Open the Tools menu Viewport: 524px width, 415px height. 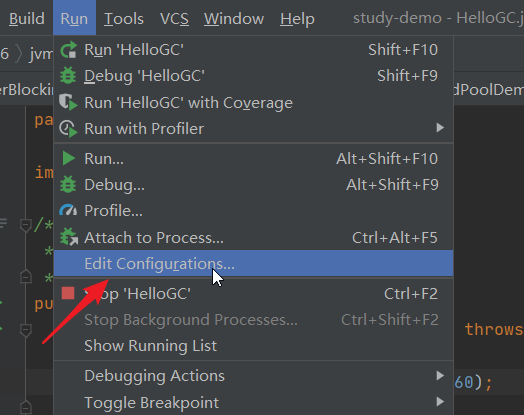pyautogui.click(x=124, y=18)
